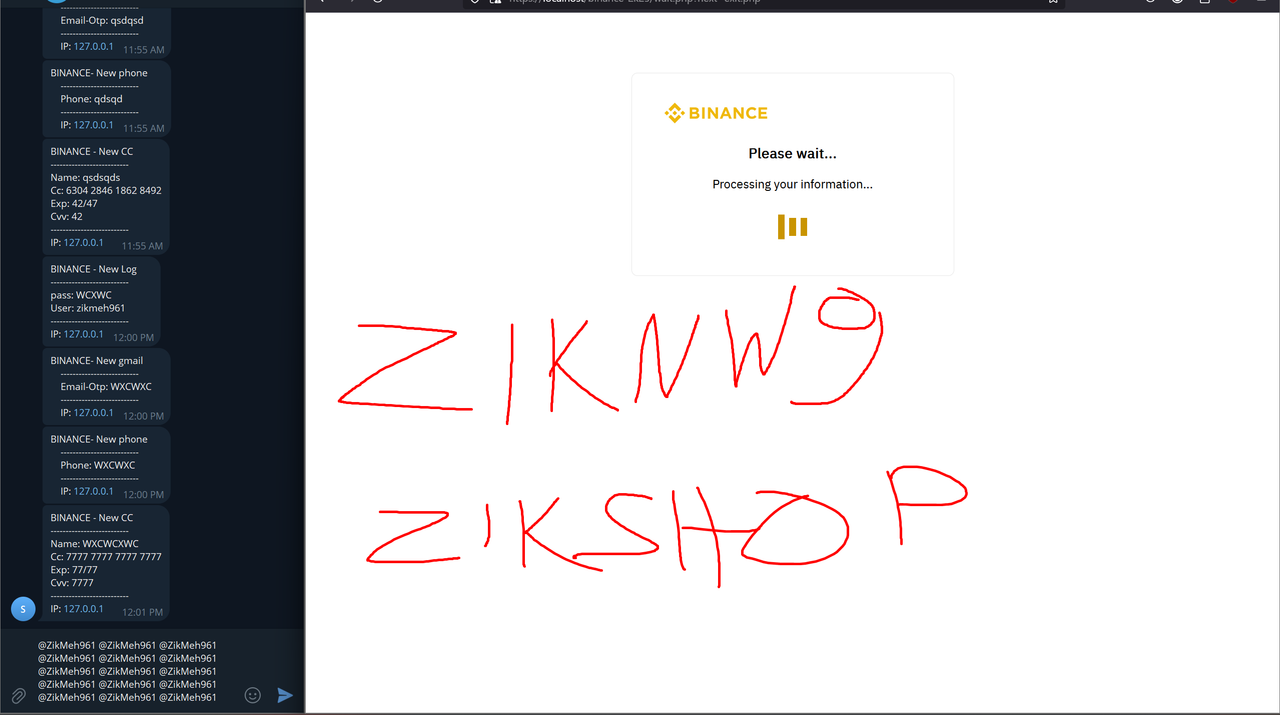Click the 'BINANCE - New Log' message header
Image resolution: width=1280 pixels, height=715 pixels.
tap(94, 269)
